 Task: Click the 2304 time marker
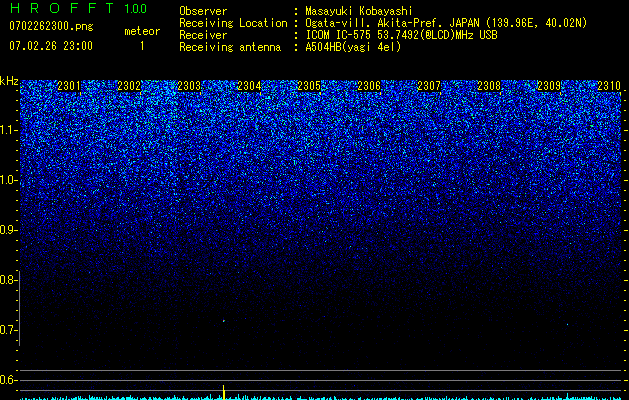(x=249, y=86)
